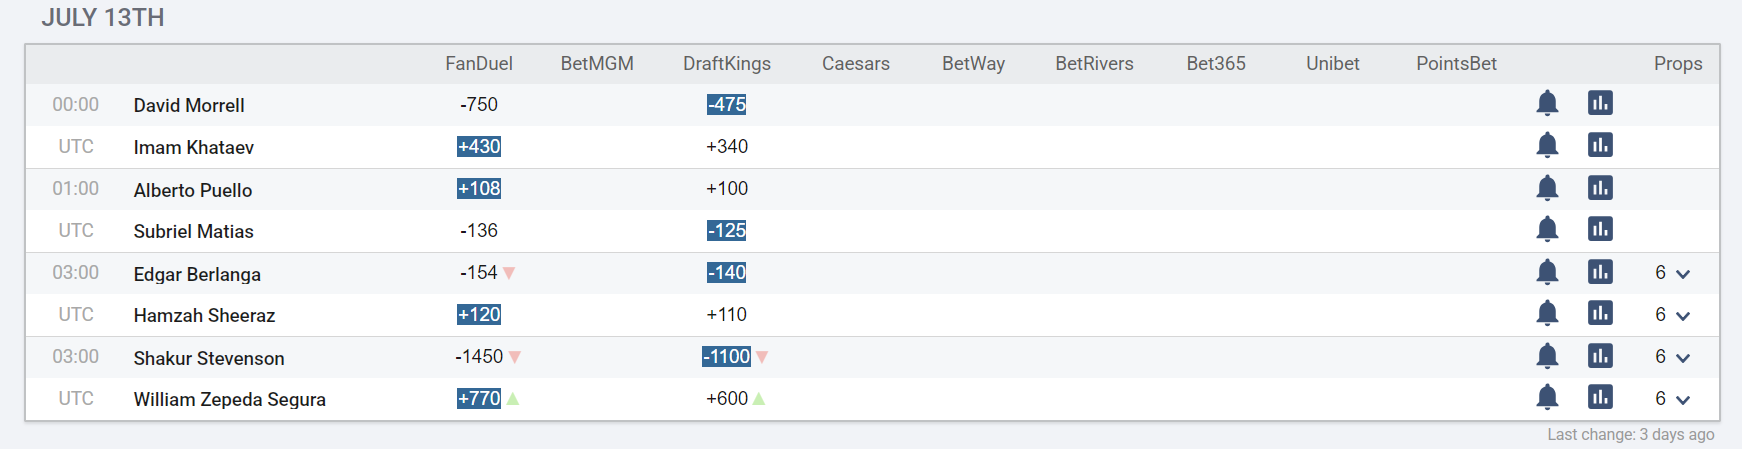The height and width of the screenshot is (449, 1742).
Task: Open David Morrell fighter link
Action: [x=189, y=105]
